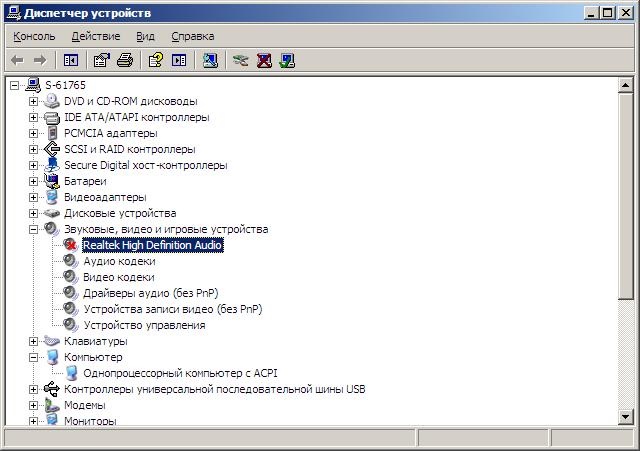The image size is (640, 451).
Task: Click the Uninstall device red X icon
Action: coord(264,61)
